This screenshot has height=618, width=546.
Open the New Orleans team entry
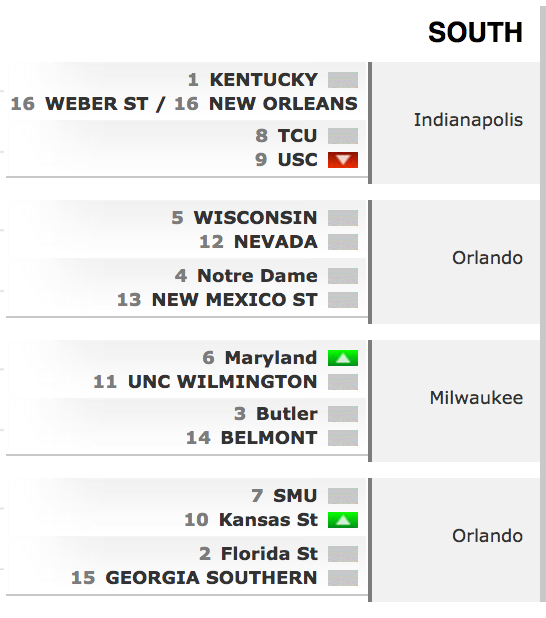pyautogui.click(x=283, y=104)
